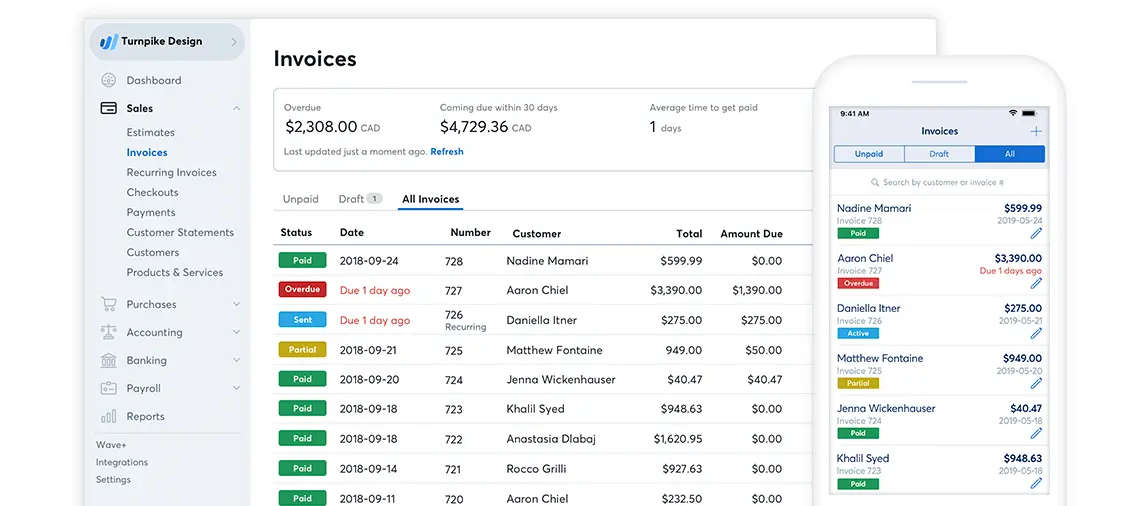Screen dimensions: 1130x506
Task: Click the Accounting scales icon
Action: pyautogui.click(x=109, y=332)
